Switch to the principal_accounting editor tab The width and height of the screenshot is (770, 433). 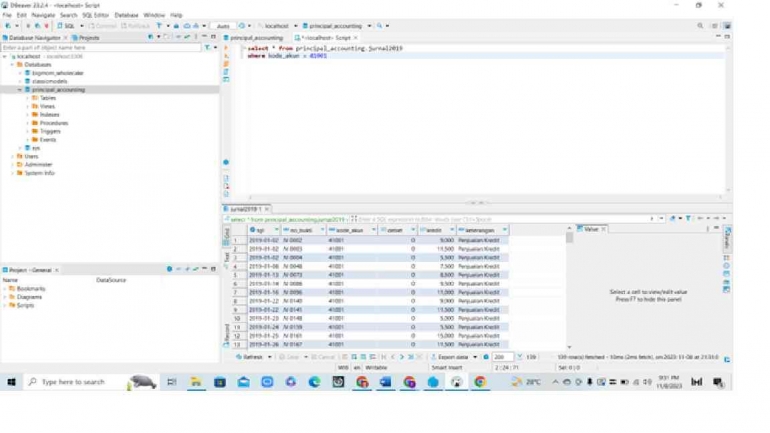253,38
